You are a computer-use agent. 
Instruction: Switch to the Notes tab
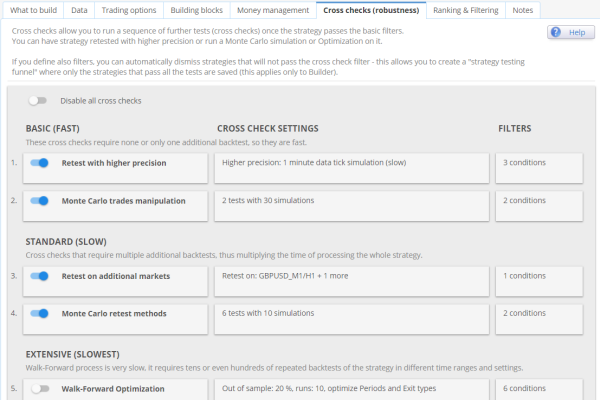523,10
